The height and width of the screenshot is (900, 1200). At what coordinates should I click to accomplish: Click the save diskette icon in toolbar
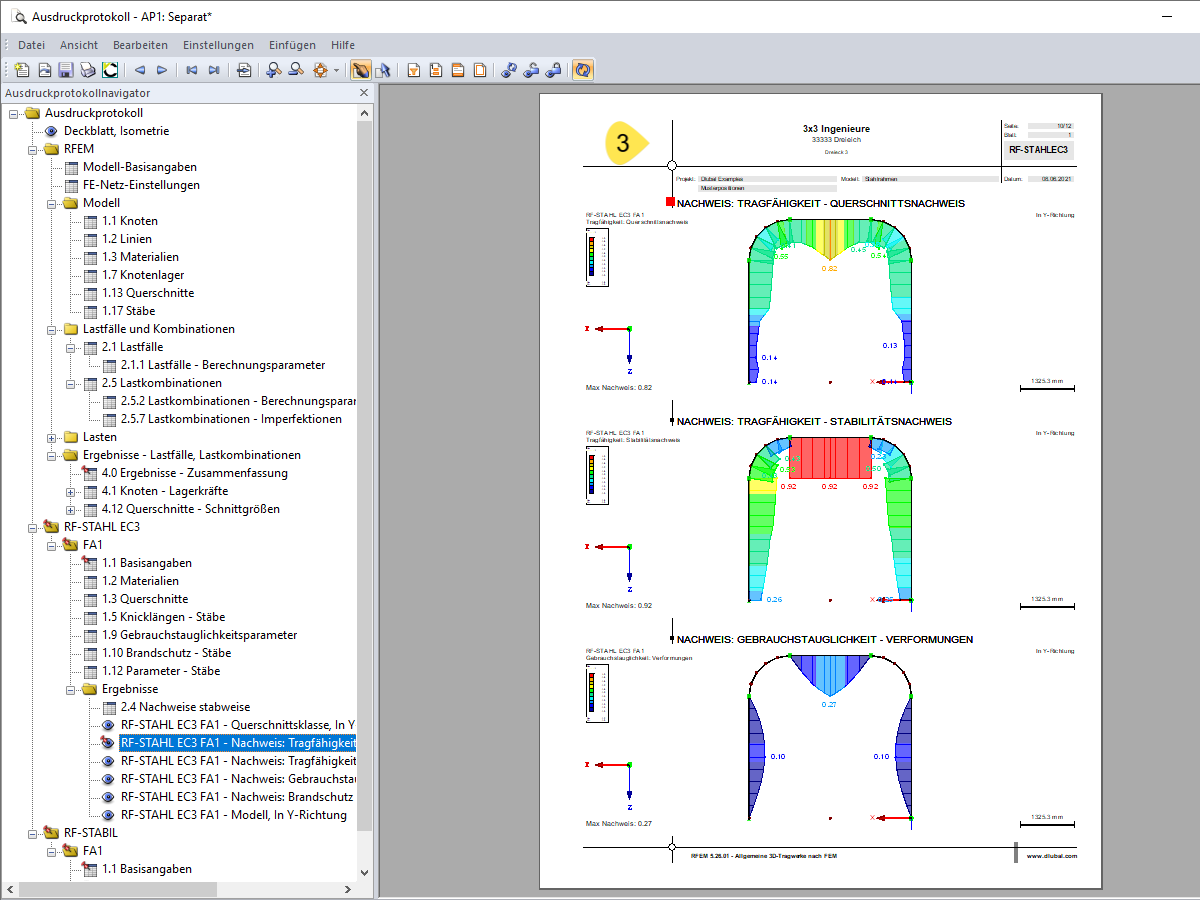(66, 70)
